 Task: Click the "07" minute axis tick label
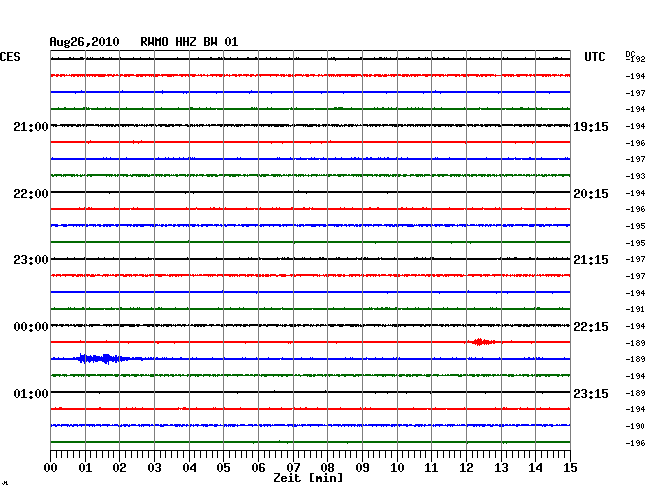[x=293, y=467]
